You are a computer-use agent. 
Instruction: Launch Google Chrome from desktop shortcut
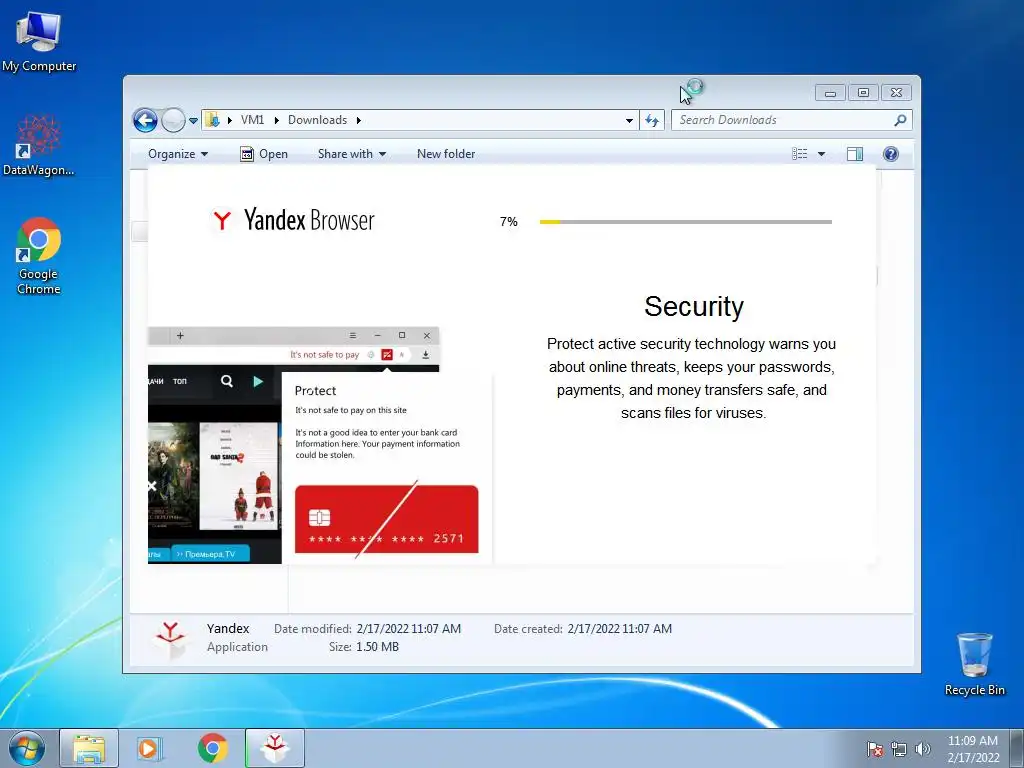39,255
